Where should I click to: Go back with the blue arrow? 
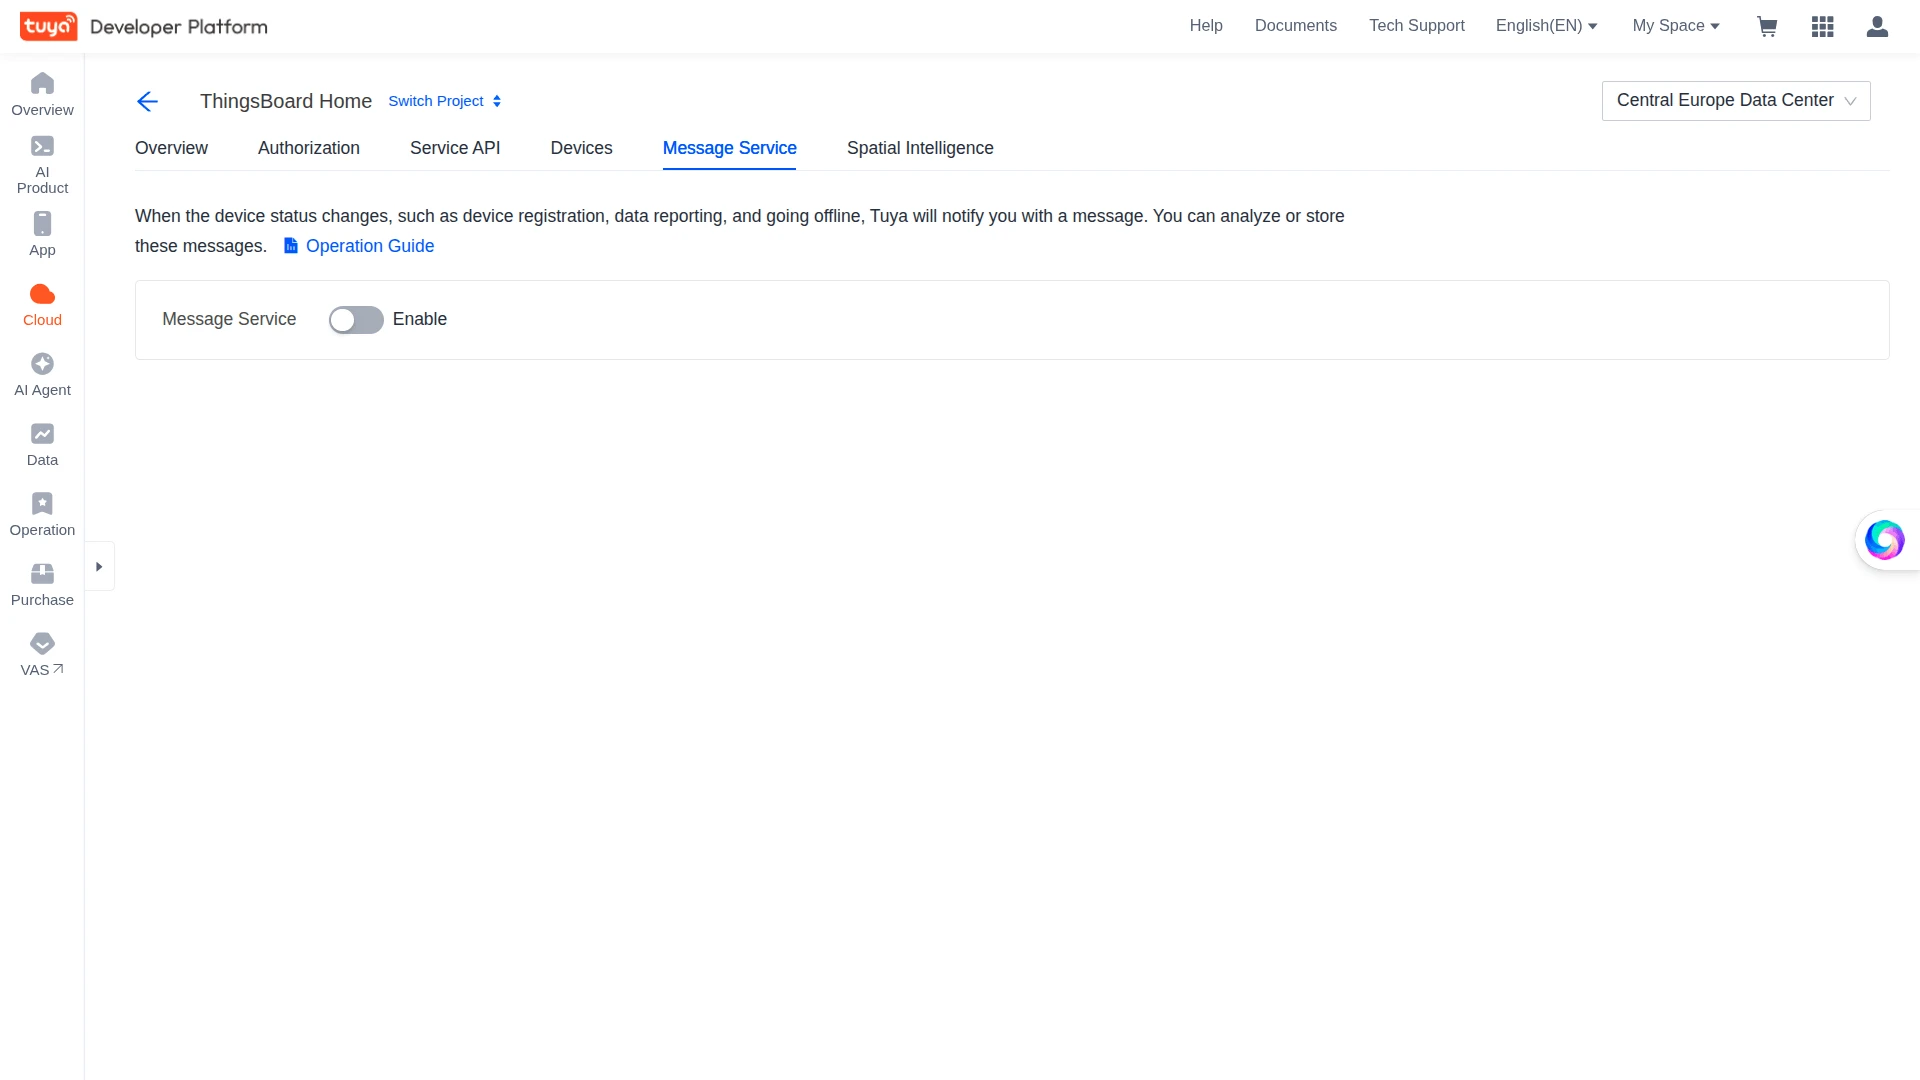(x=147, y=101)
